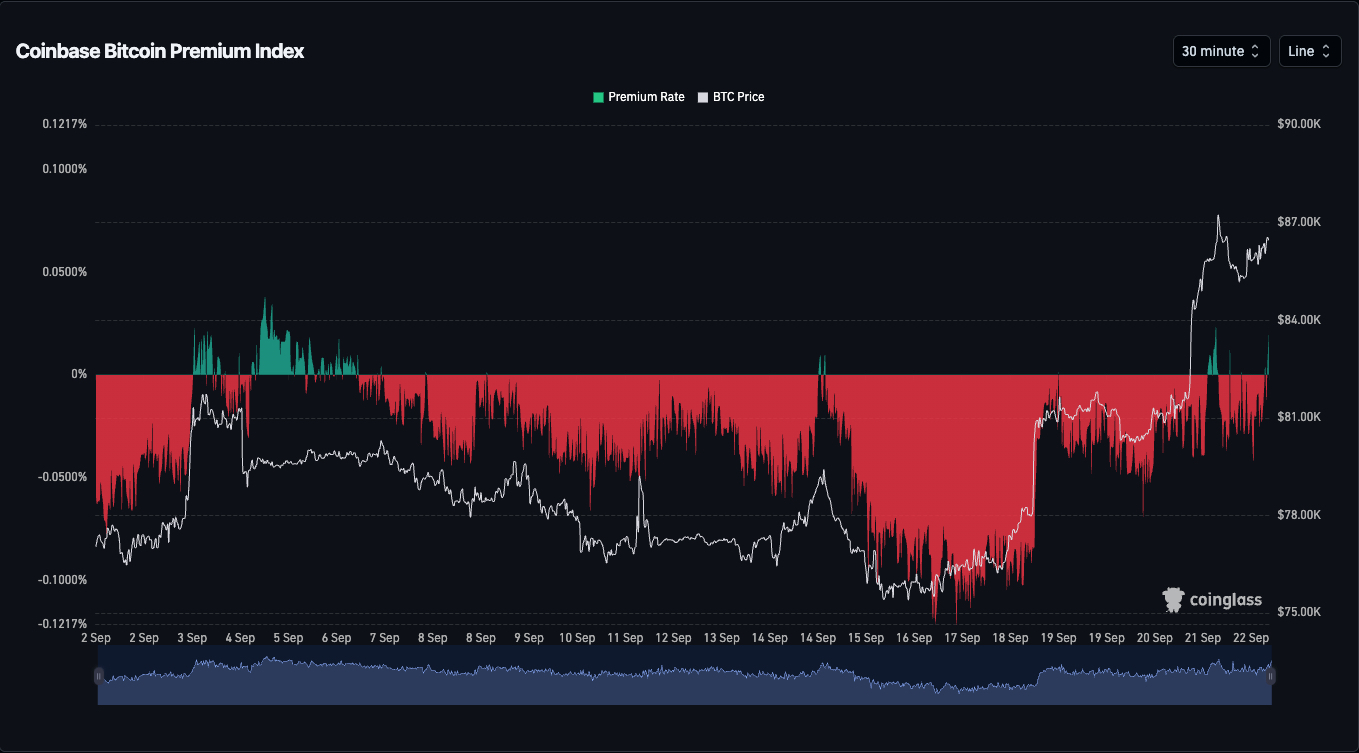Click the coinglass logo icon

[x=1173, y=600]
